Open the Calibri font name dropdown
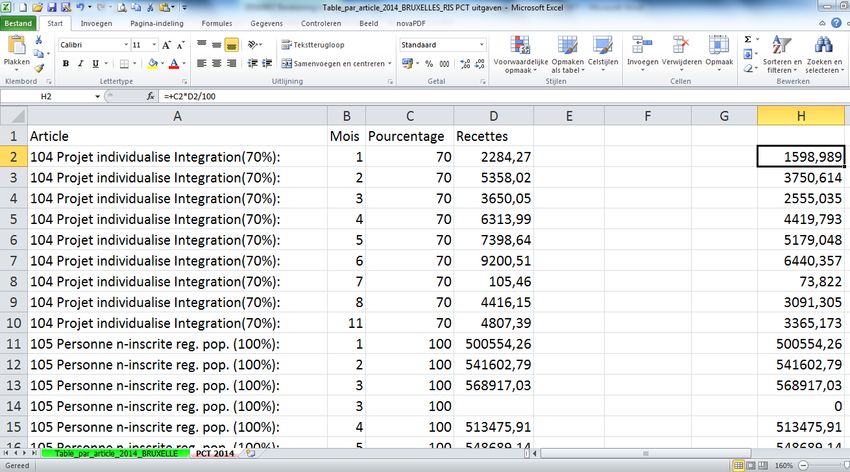 (x=126, y=45)
